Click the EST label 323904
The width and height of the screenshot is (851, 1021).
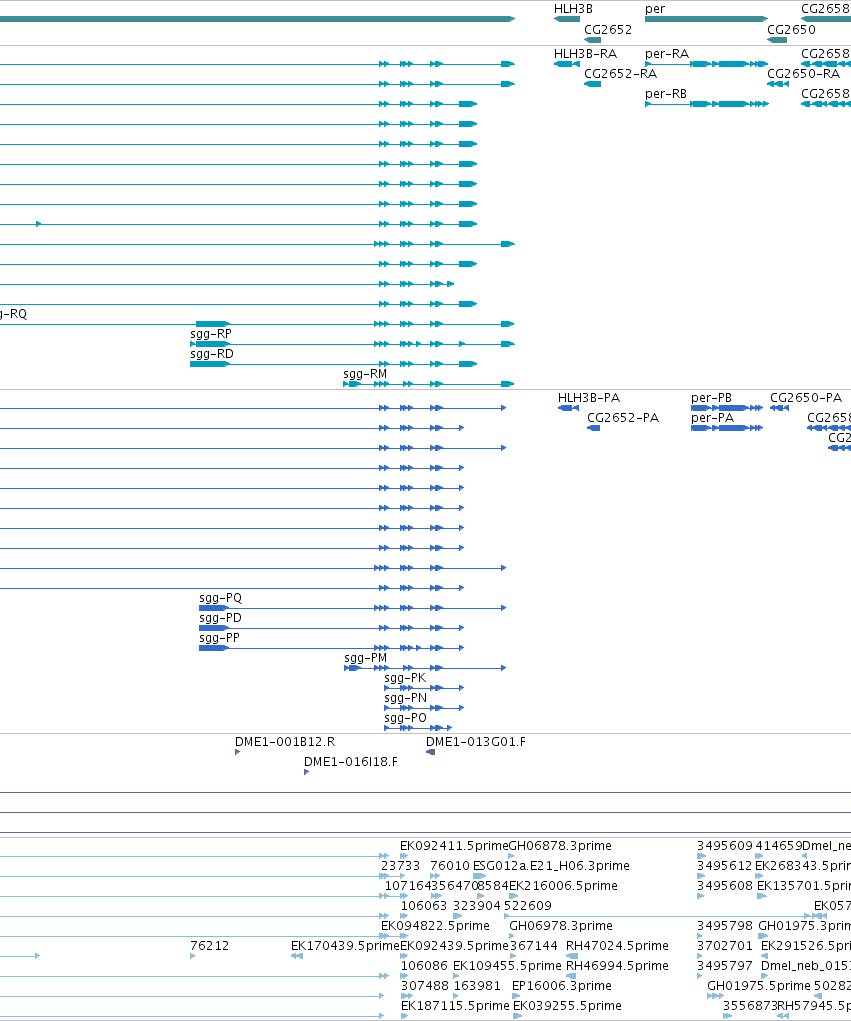coord(477,906)
